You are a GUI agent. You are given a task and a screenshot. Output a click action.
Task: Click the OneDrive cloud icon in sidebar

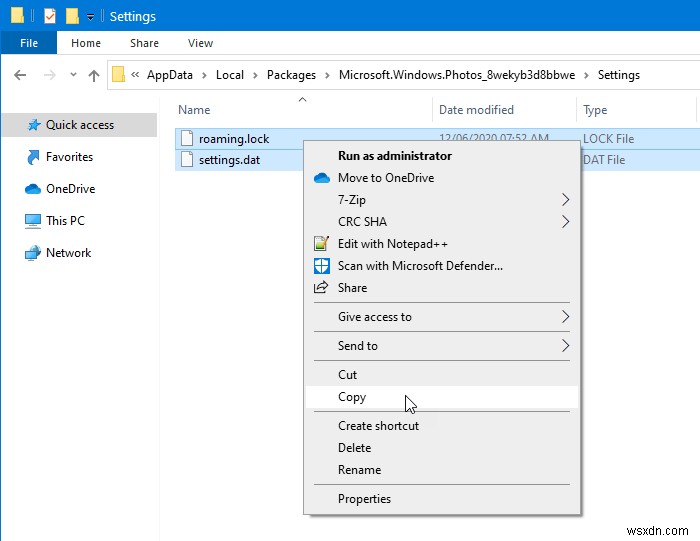point(33,189)
